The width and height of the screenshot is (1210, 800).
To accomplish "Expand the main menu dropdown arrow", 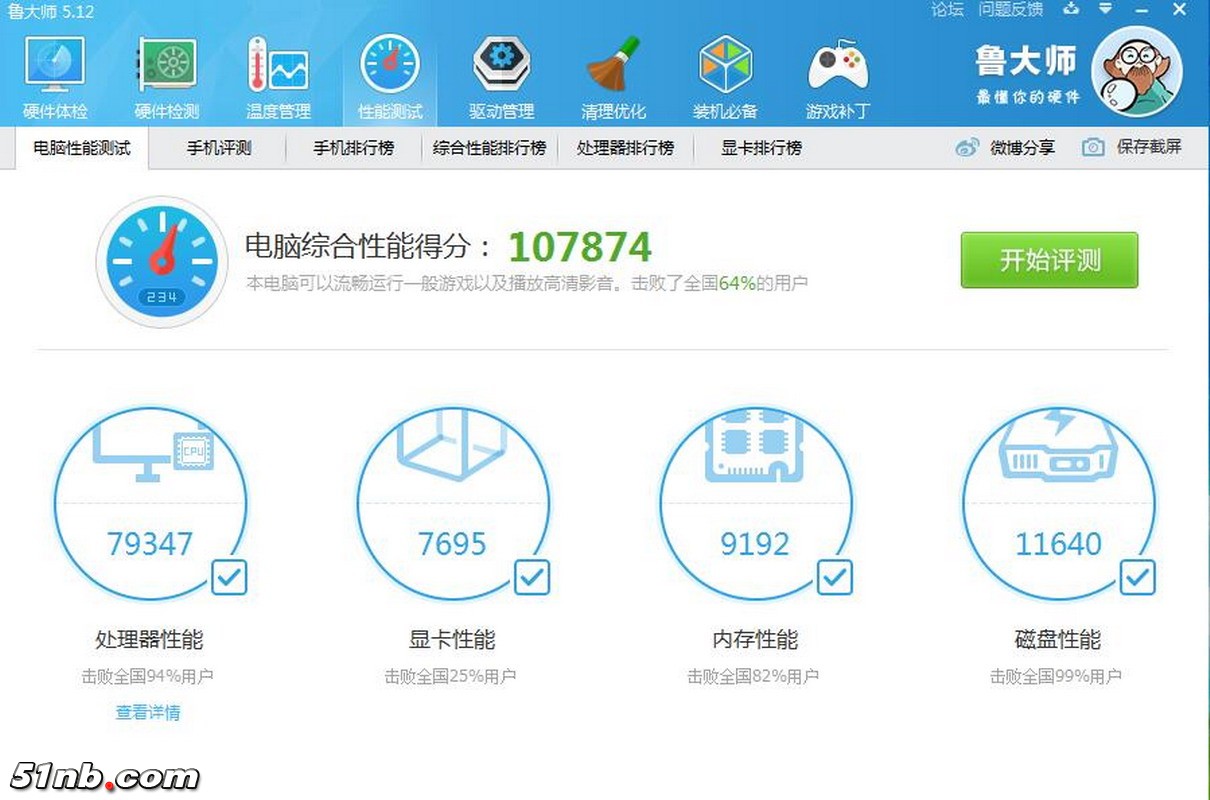I will [x=1106, y=10].
